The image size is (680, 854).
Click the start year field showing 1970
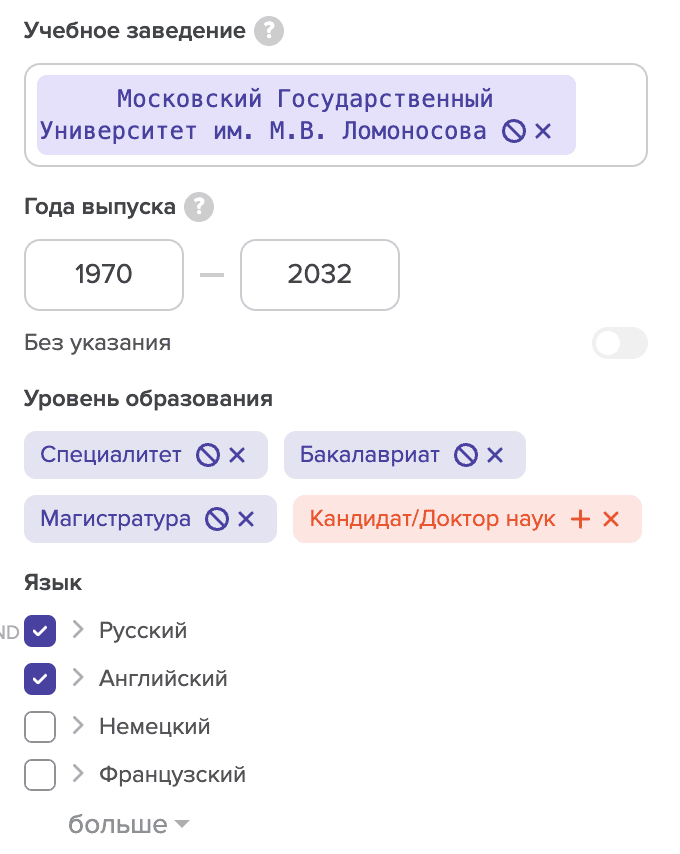[x=104, y=275]
